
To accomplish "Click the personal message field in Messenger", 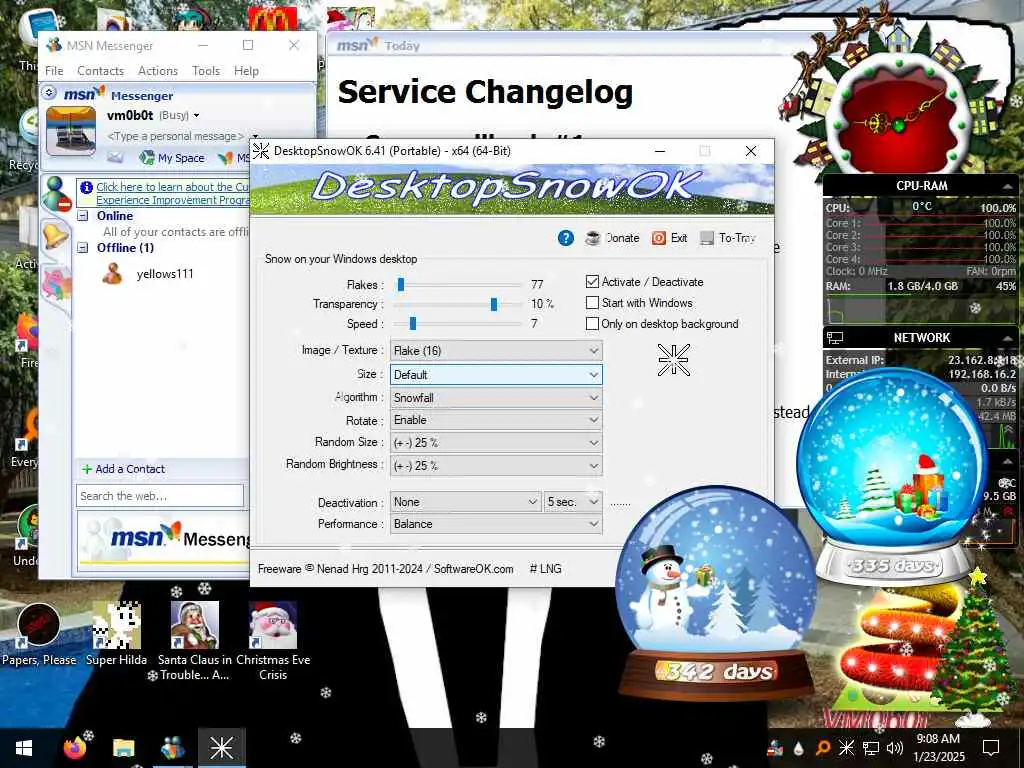I will click(175, 136).
